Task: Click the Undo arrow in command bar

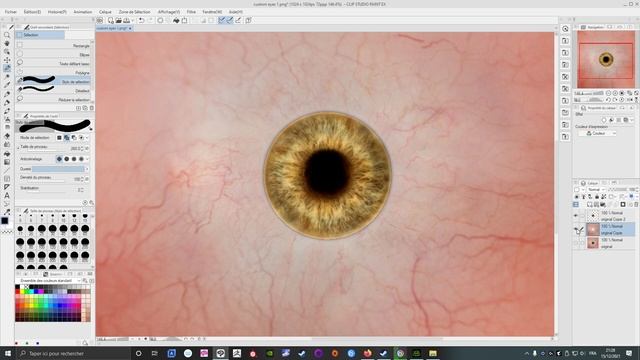Action: pyautogui.click(x=141, y=20)
